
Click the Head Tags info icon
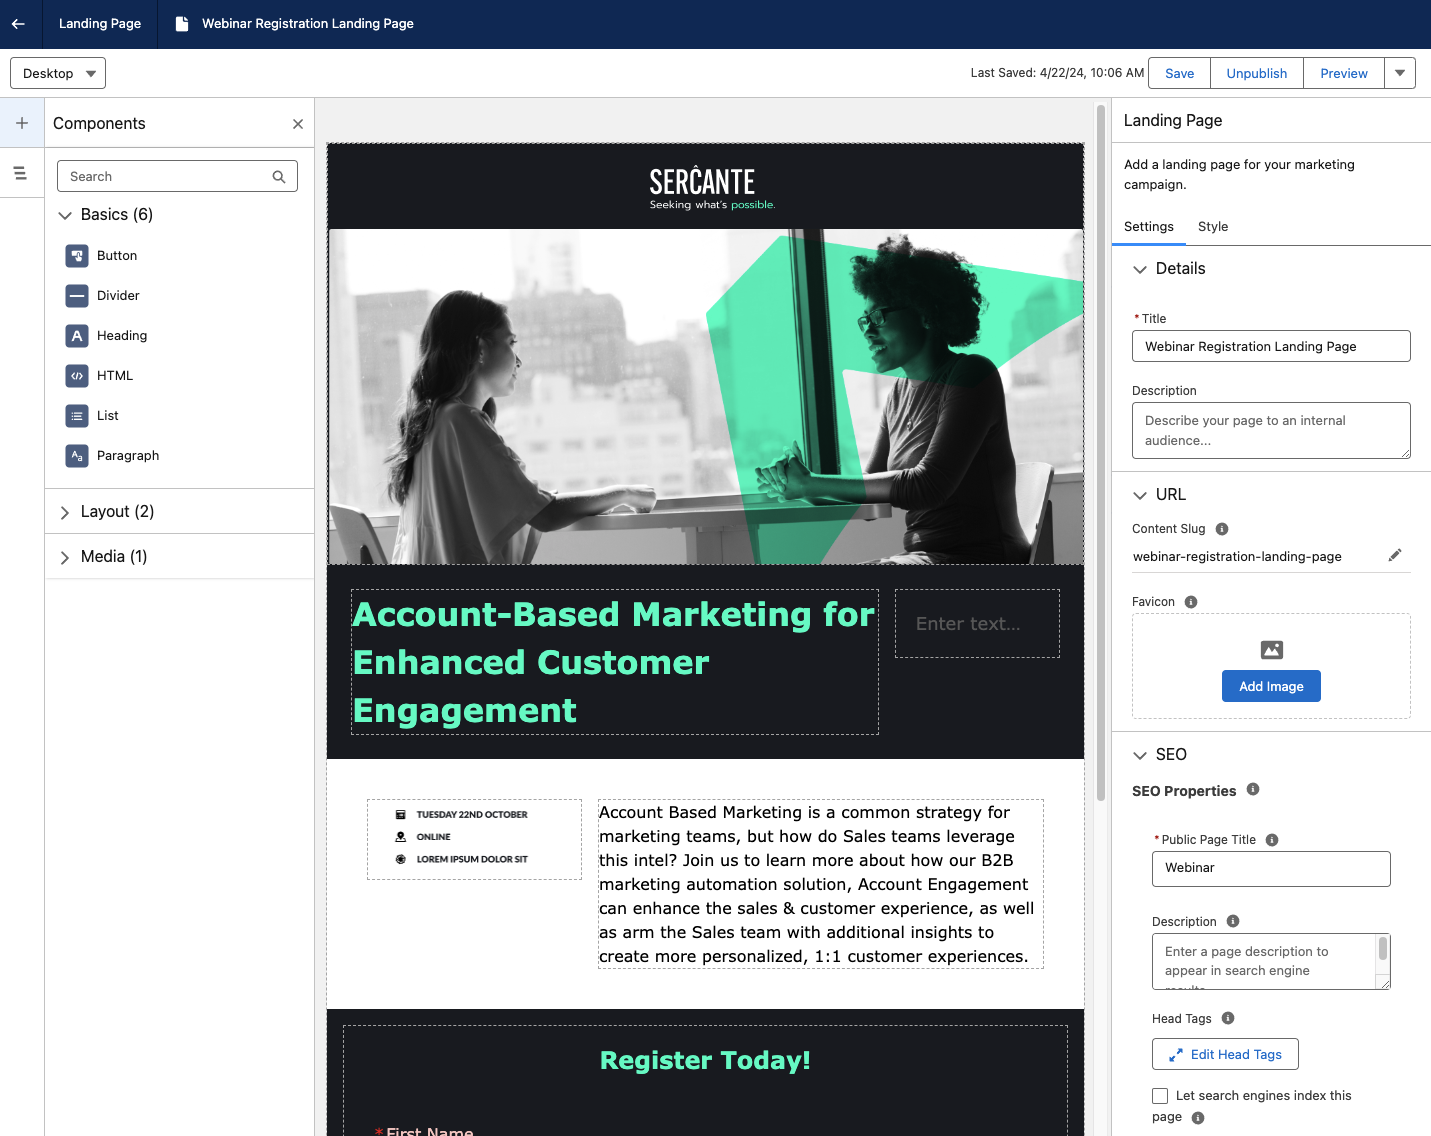[1228, 1018]
